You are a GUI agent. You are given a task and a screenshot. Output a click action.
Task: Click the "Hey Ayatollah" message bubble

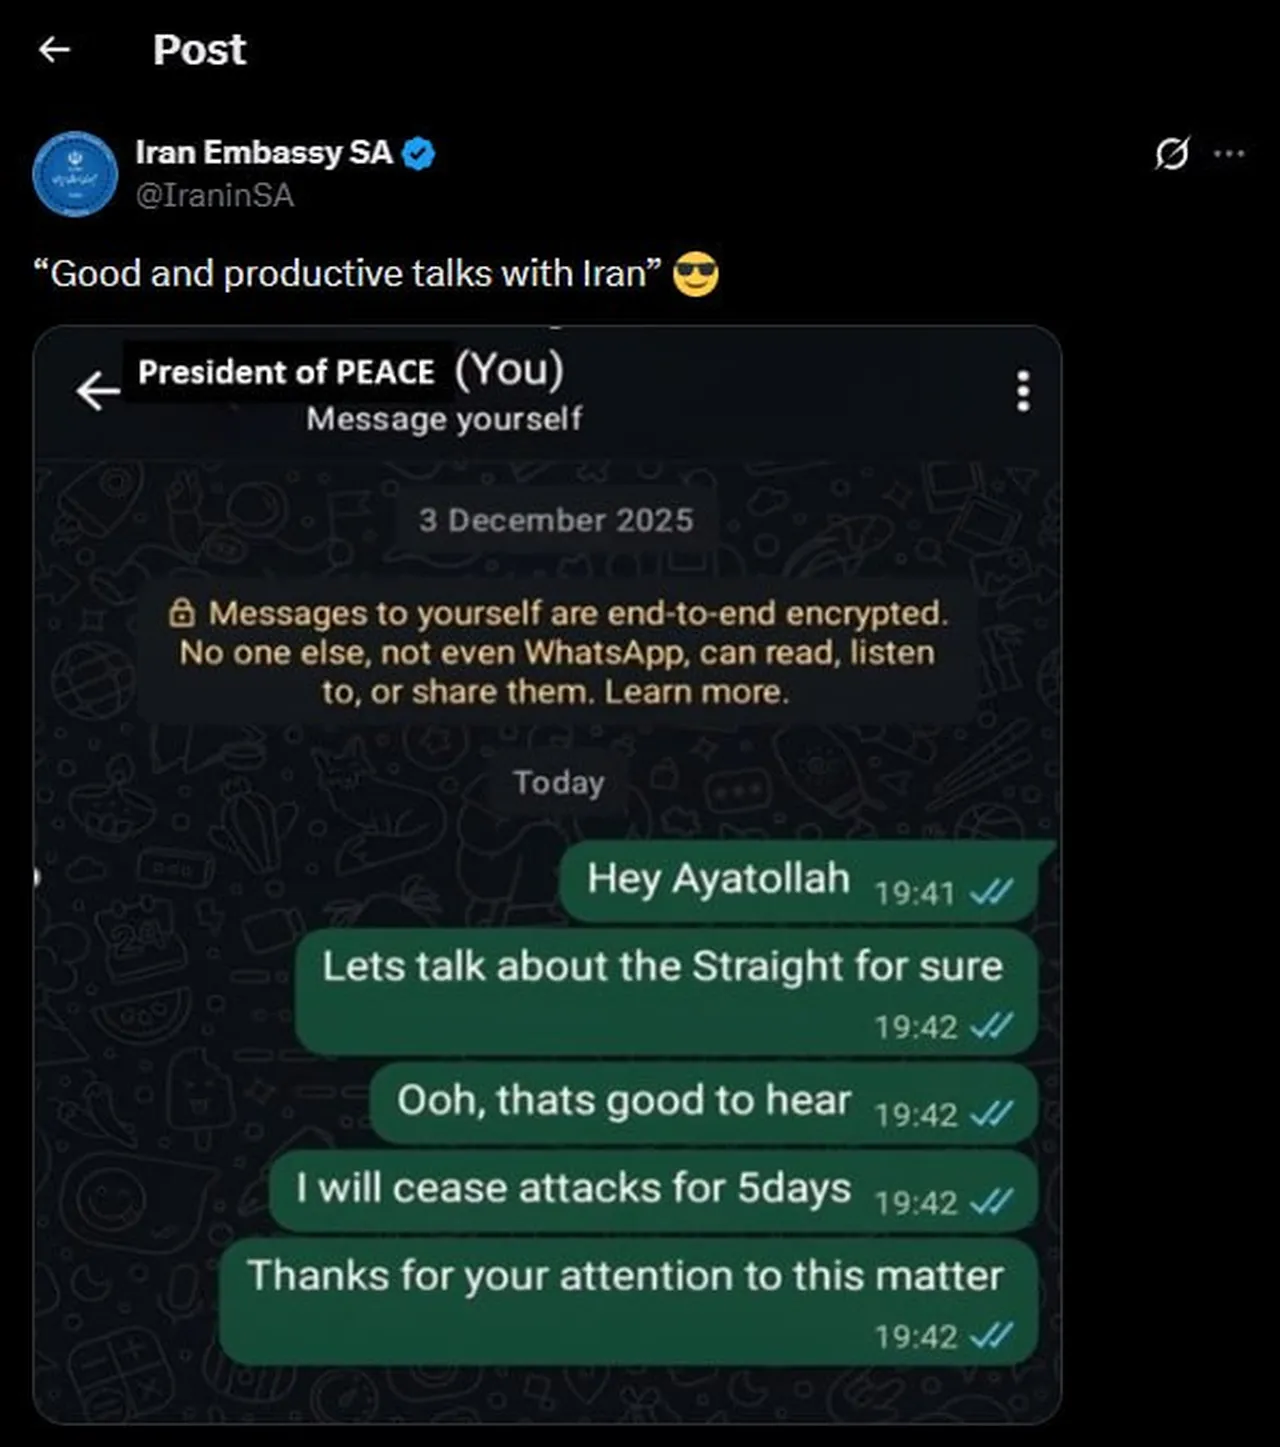(x=718, y=880)
